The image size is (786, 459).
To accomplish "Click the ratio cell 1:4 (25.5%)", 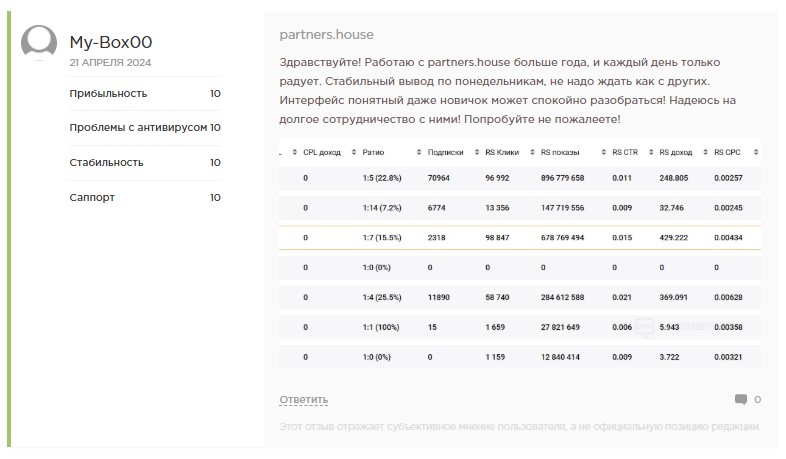I will point(382,297).
